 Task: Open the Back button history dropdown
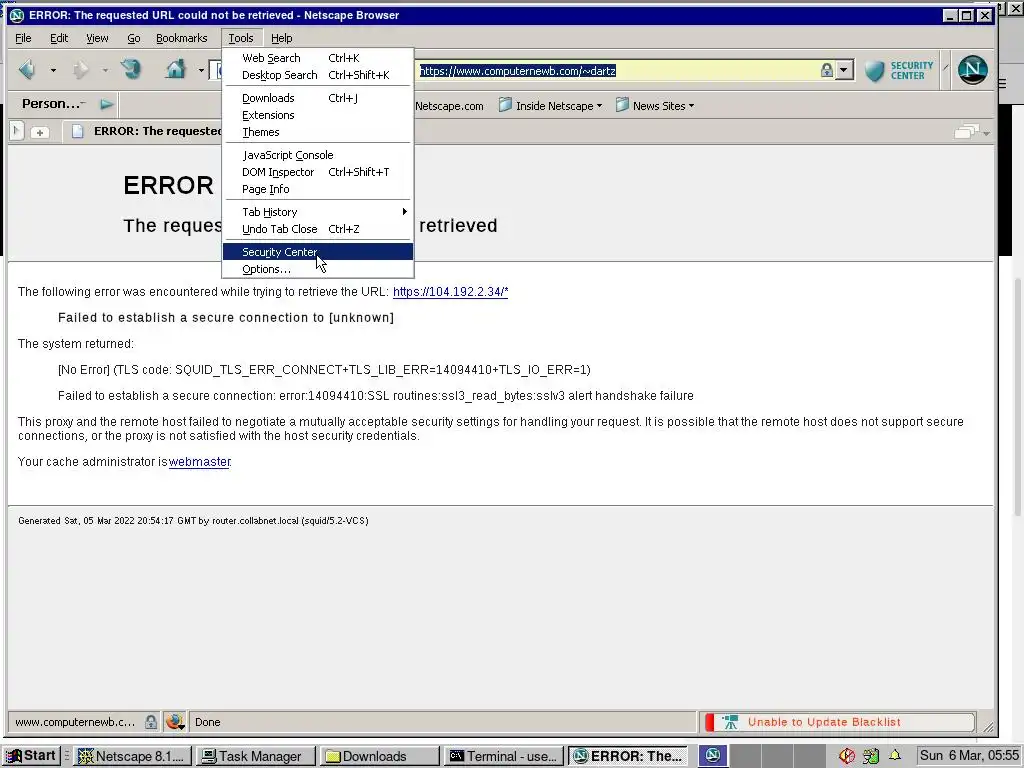point(54,70)
